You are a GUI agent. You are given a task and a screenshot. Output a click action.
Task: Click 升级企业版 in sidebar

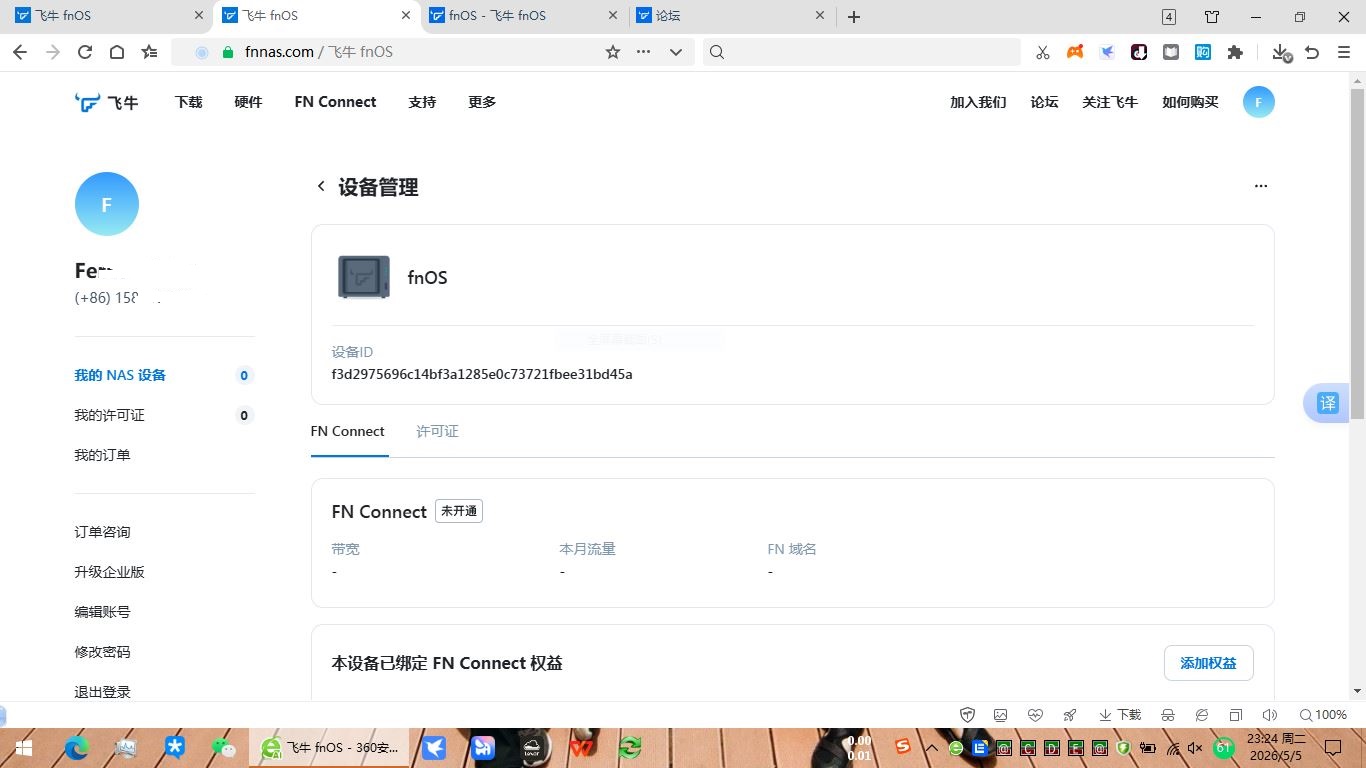pyautogui.click(x=109, y=572)
